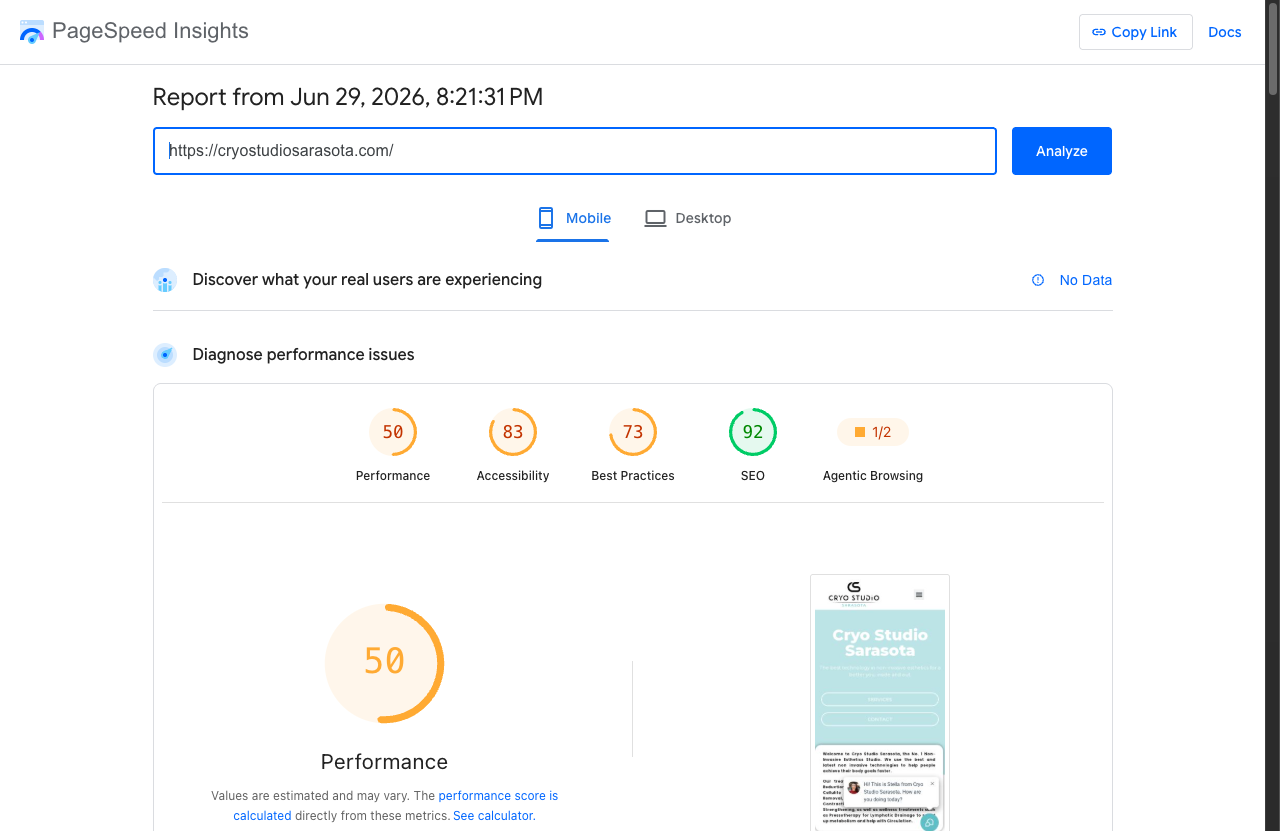The width and height of the screenshot is (1280, 831).
Task: Click the No Data link
Action: click(x=1085, y=280)
